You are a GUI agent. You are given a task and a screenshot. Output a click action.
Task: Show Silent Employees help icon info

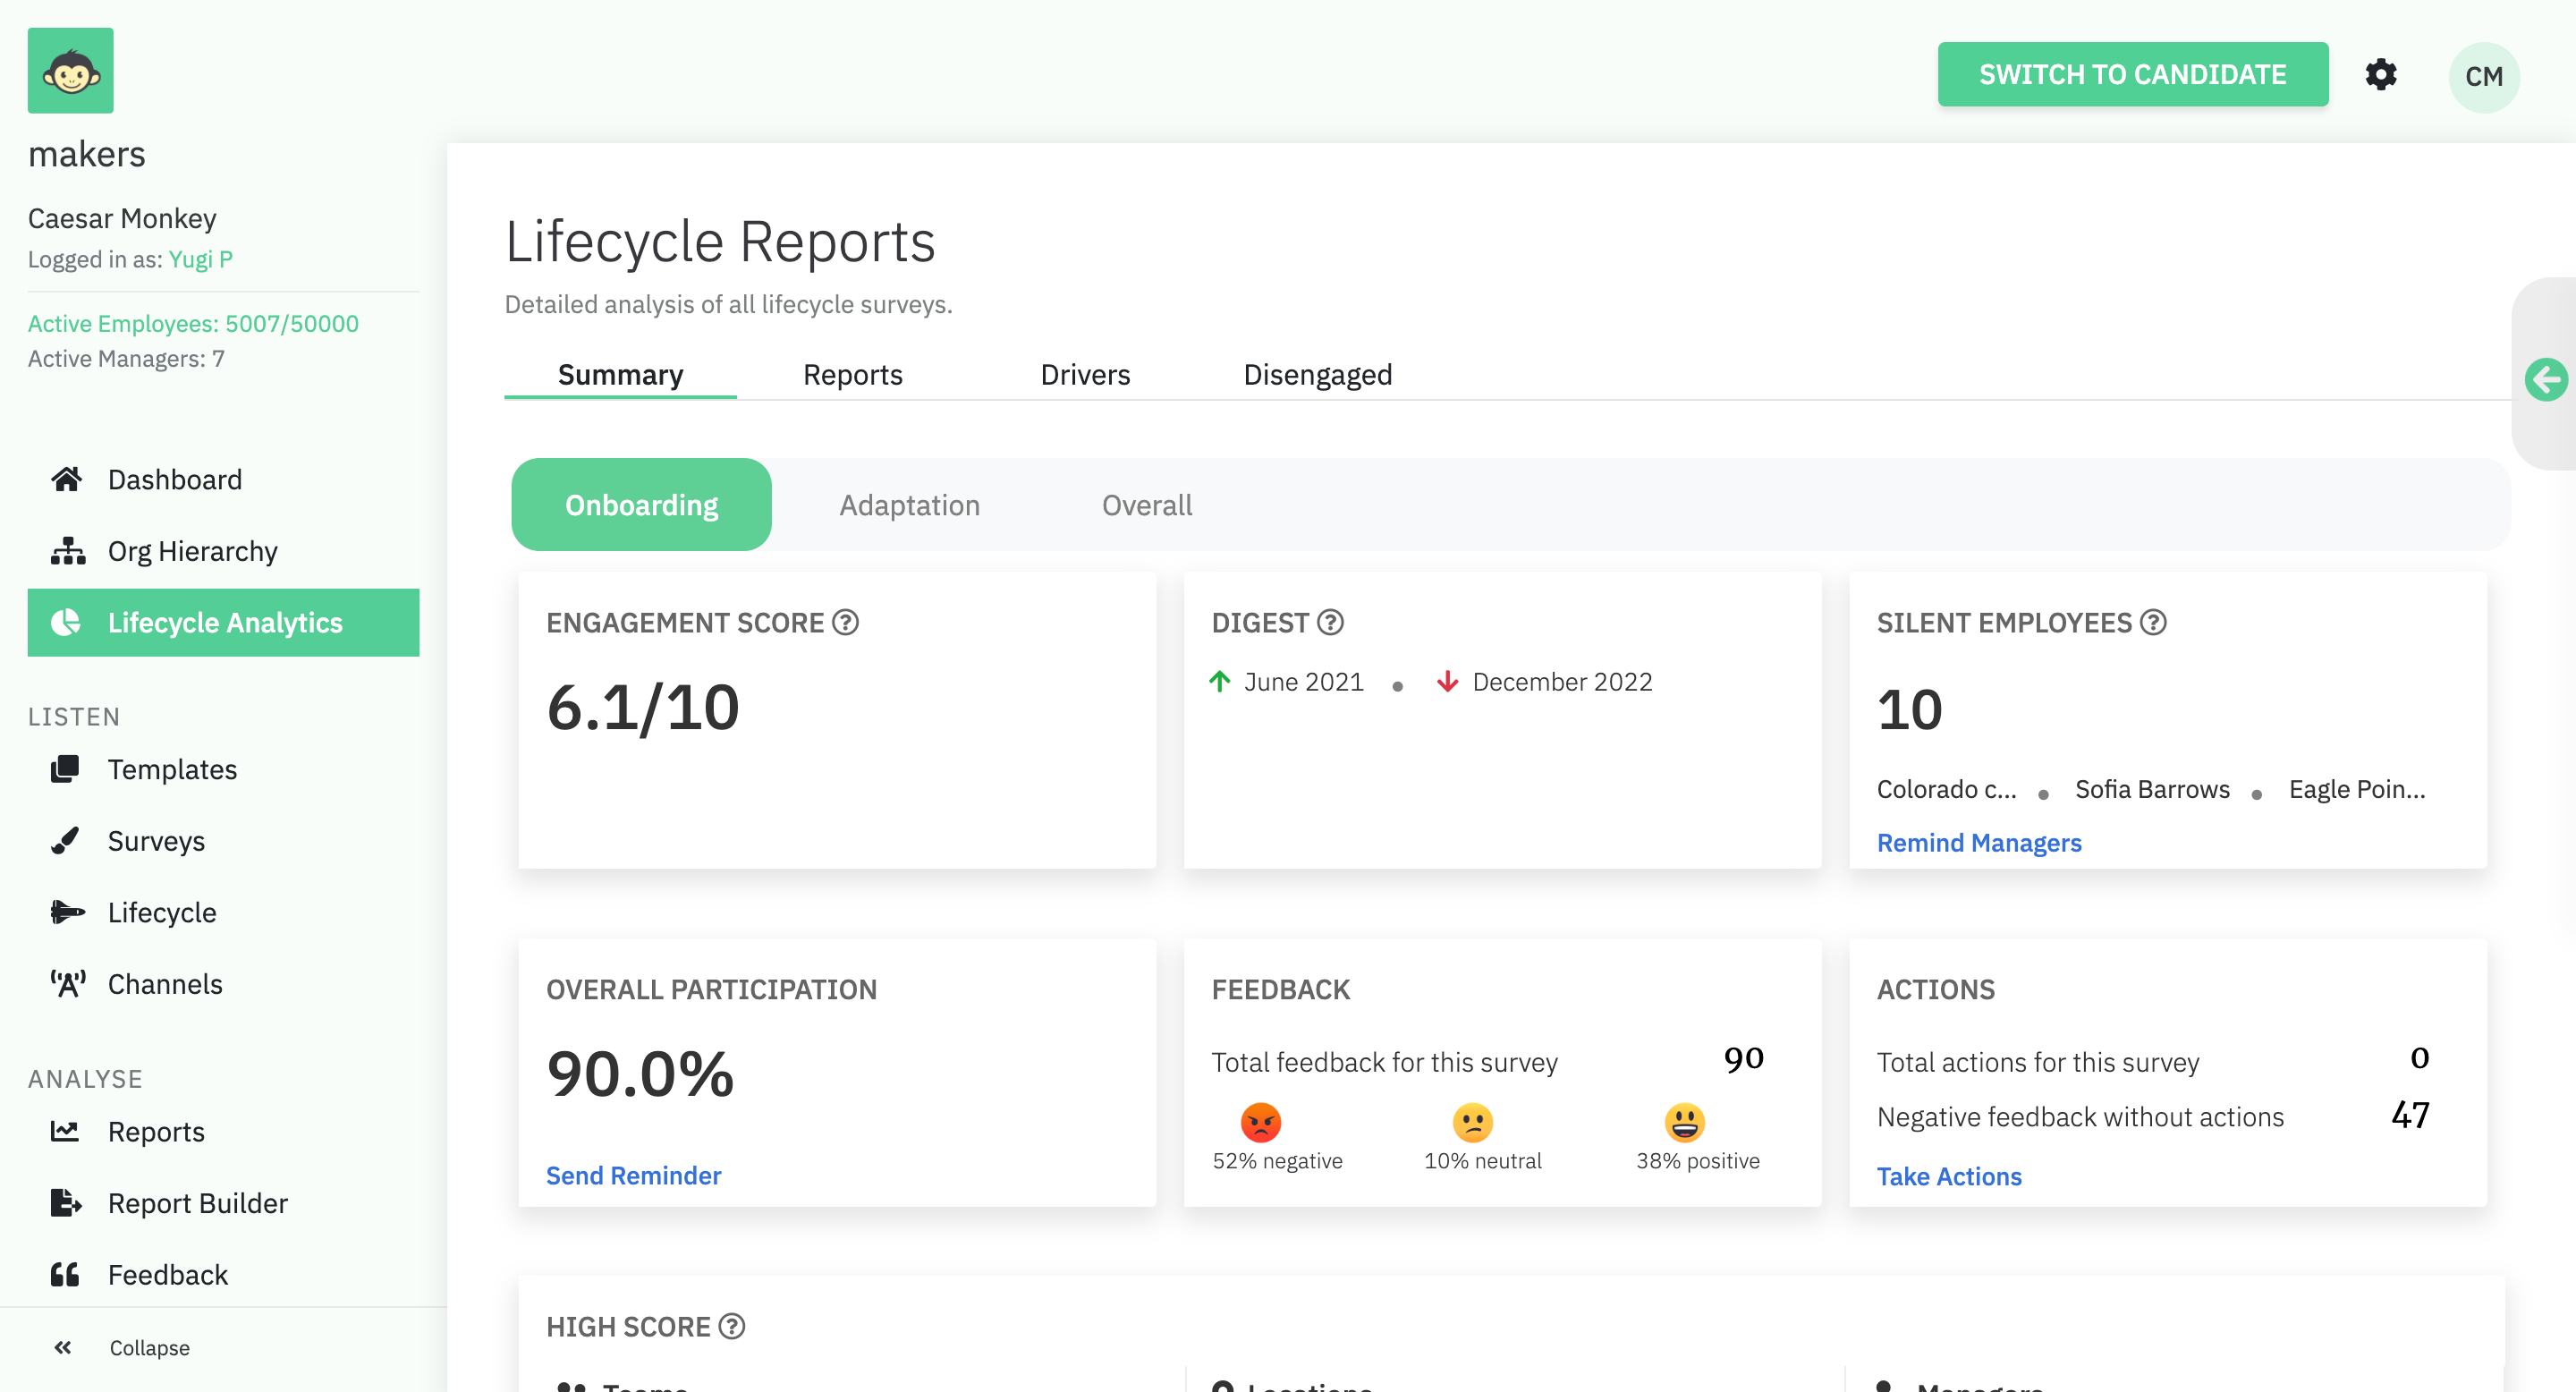2153,623
